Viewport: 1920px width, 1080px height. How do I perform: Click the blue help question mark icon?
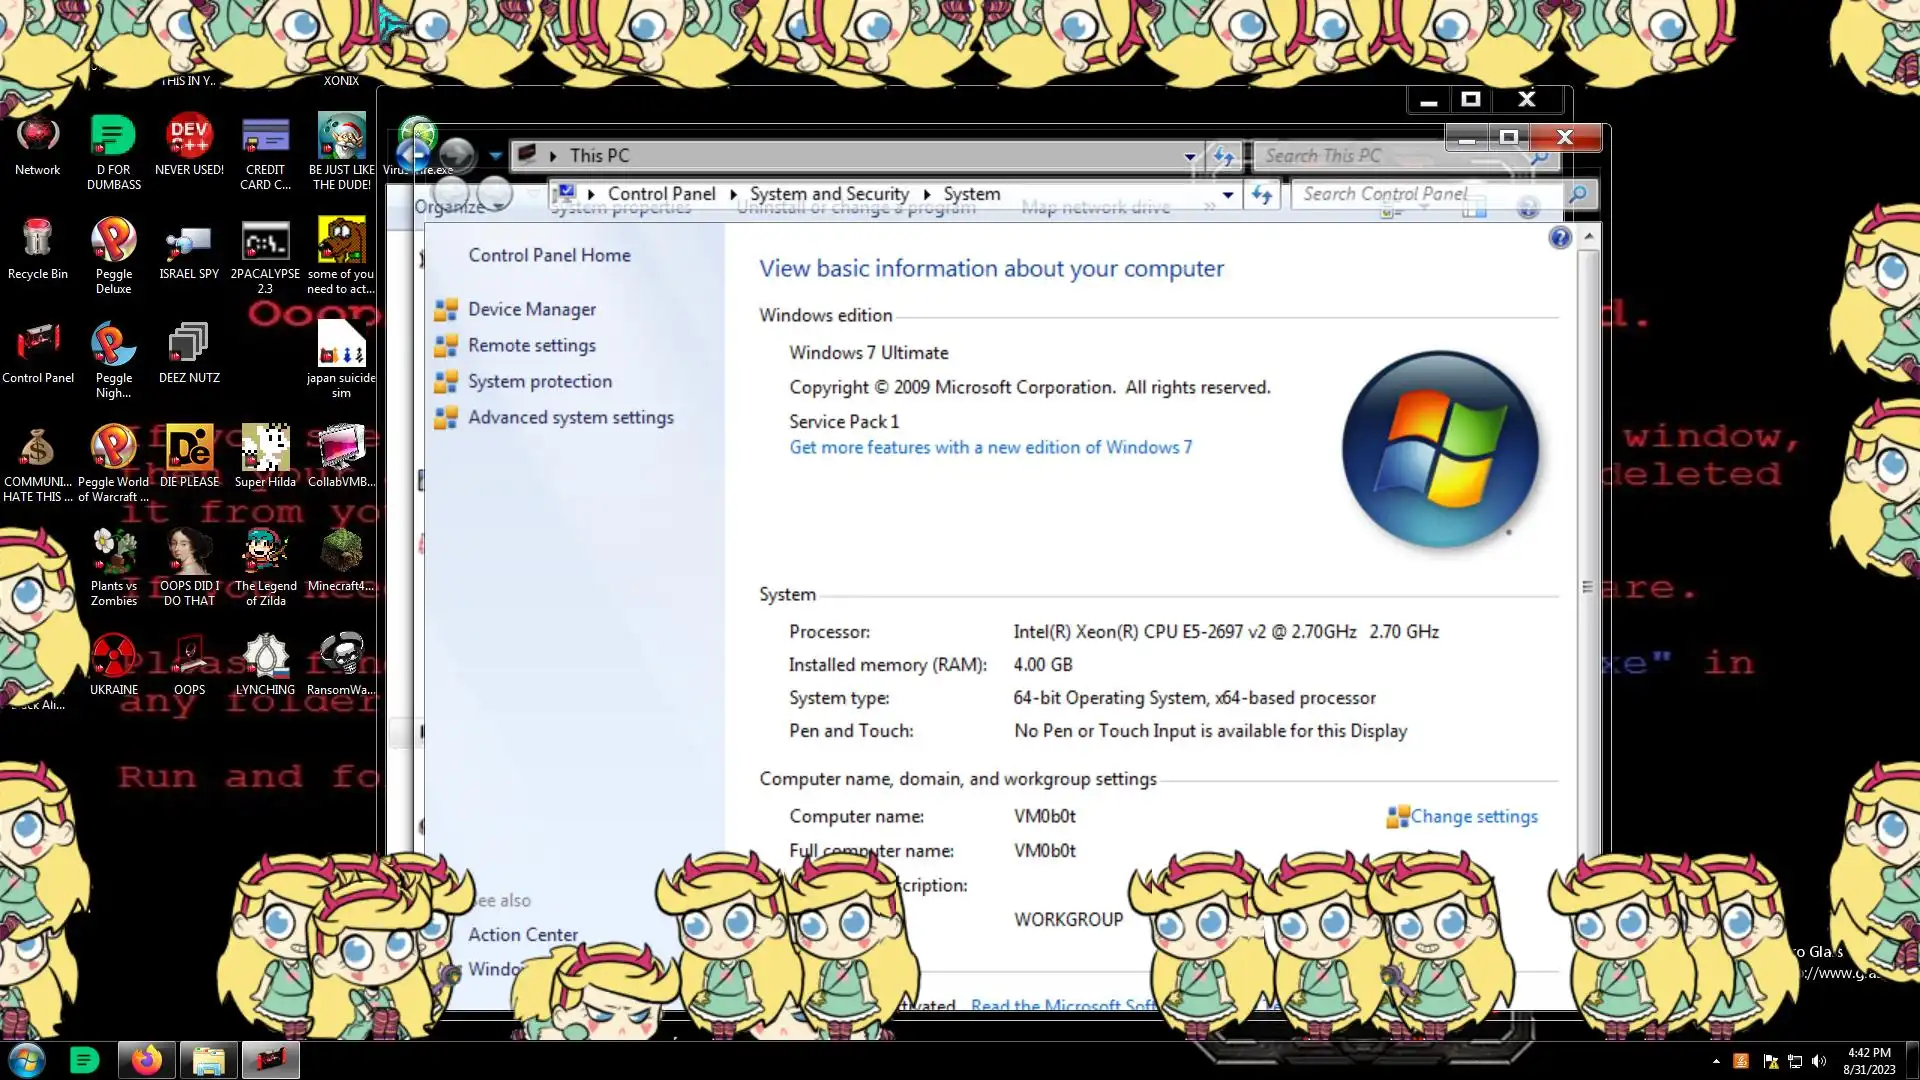point(1559,238)
